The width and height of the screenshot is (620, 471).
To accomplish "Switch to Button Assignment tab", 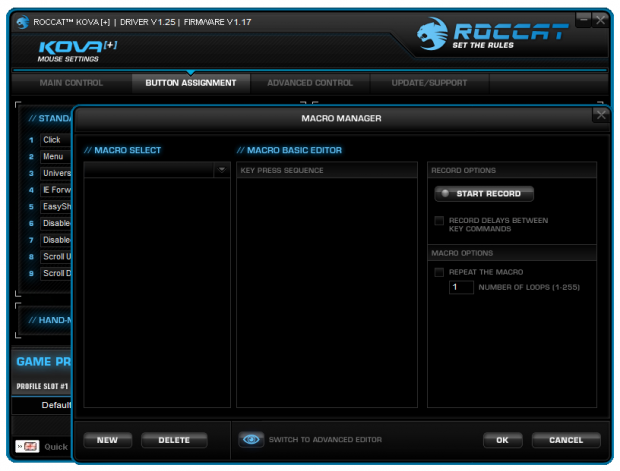I will [x=191, y=83].
